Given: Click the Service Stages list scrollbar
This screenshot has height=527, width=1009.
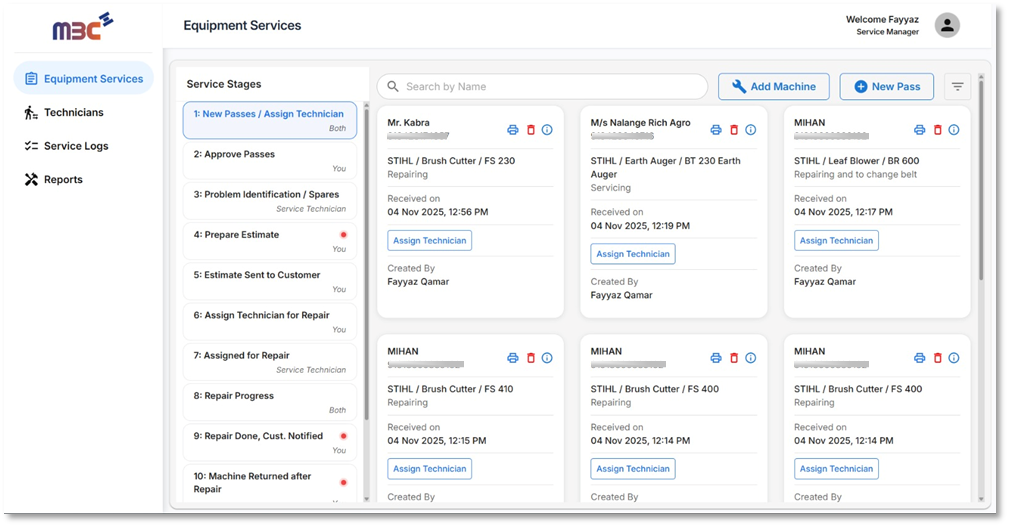Looking at the screenshot, I should point(365,260).
